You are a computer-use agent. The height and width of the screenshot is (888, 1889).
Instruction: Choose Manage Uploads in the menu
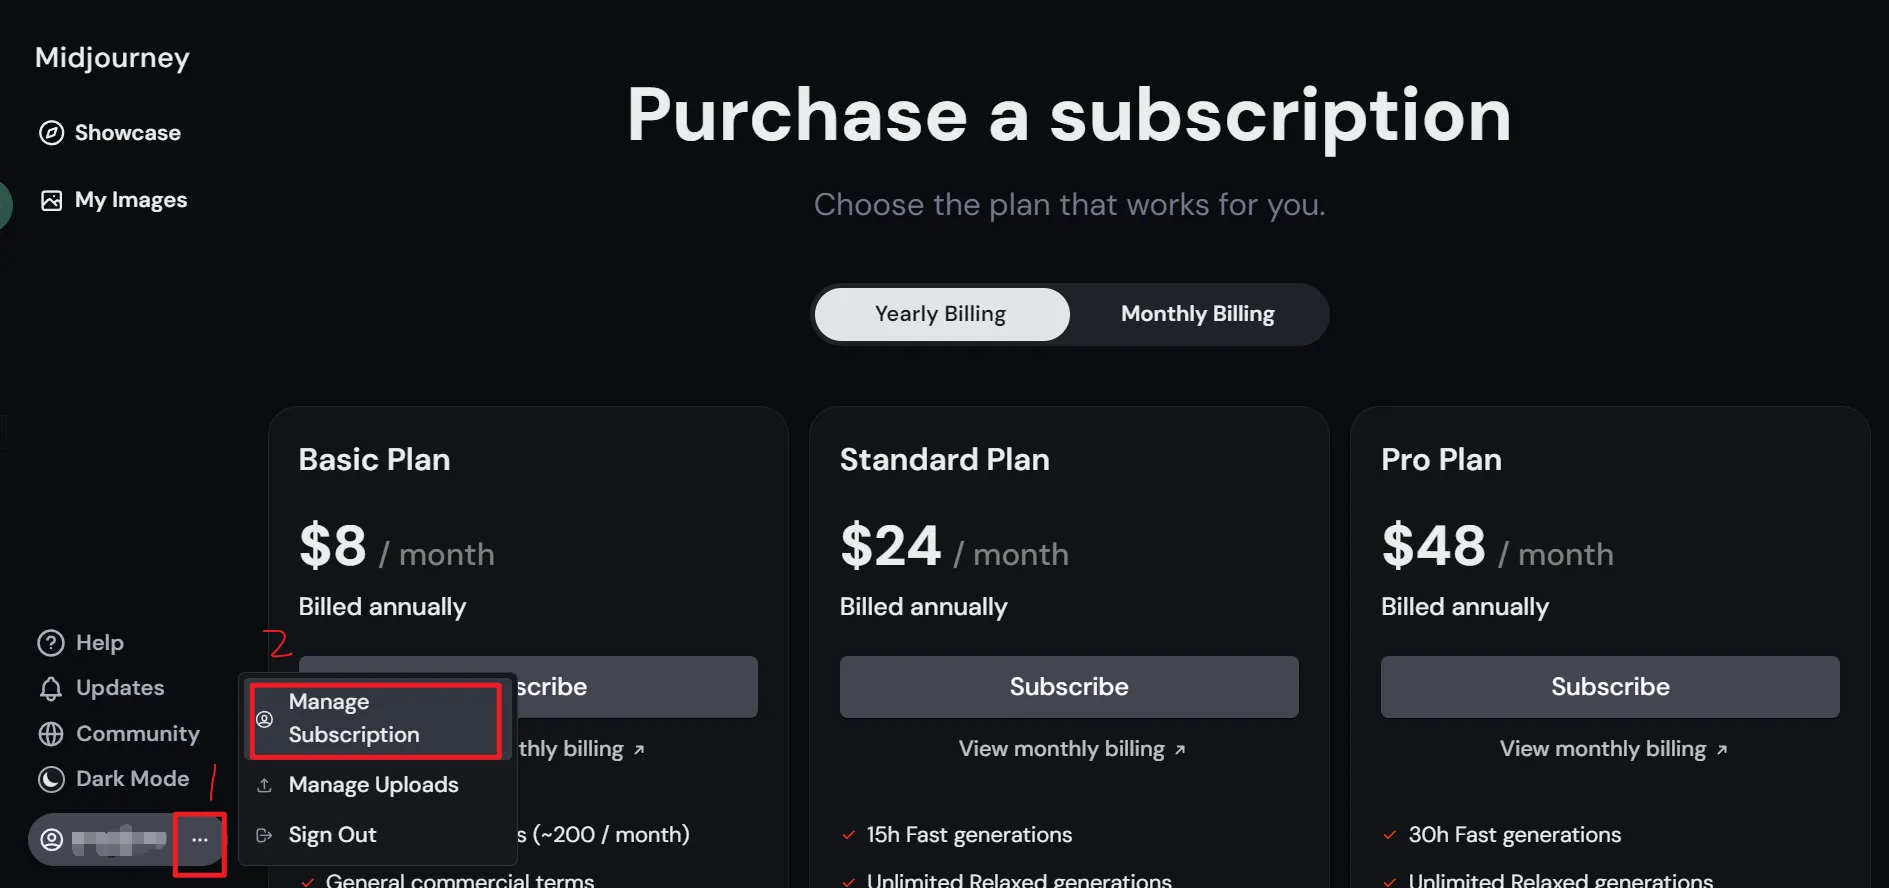click(373, 785)
